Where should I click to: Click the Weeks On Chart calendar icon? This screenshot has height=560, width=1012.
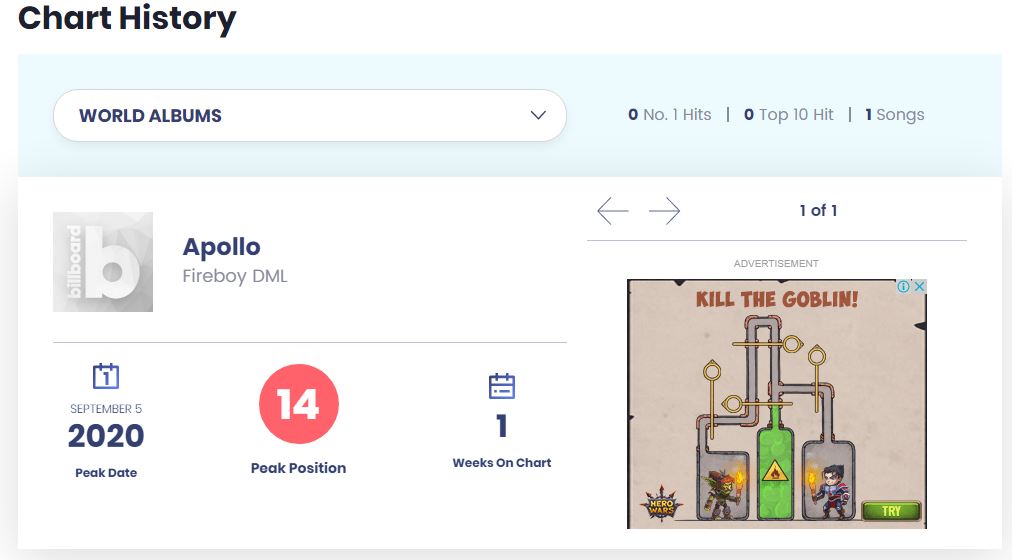501,385
